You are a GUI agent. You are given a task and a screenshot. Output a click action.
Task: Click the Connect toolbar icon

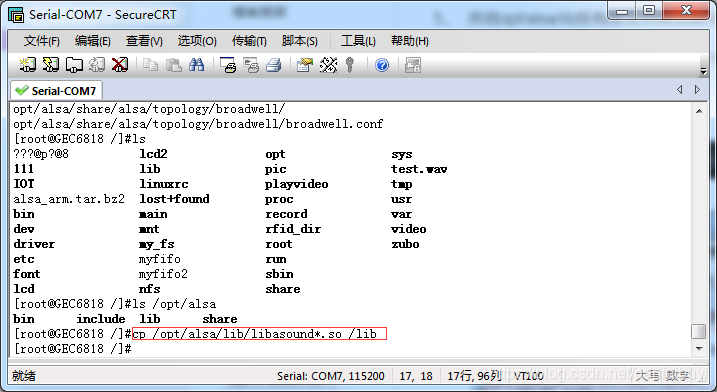[27, 65]
